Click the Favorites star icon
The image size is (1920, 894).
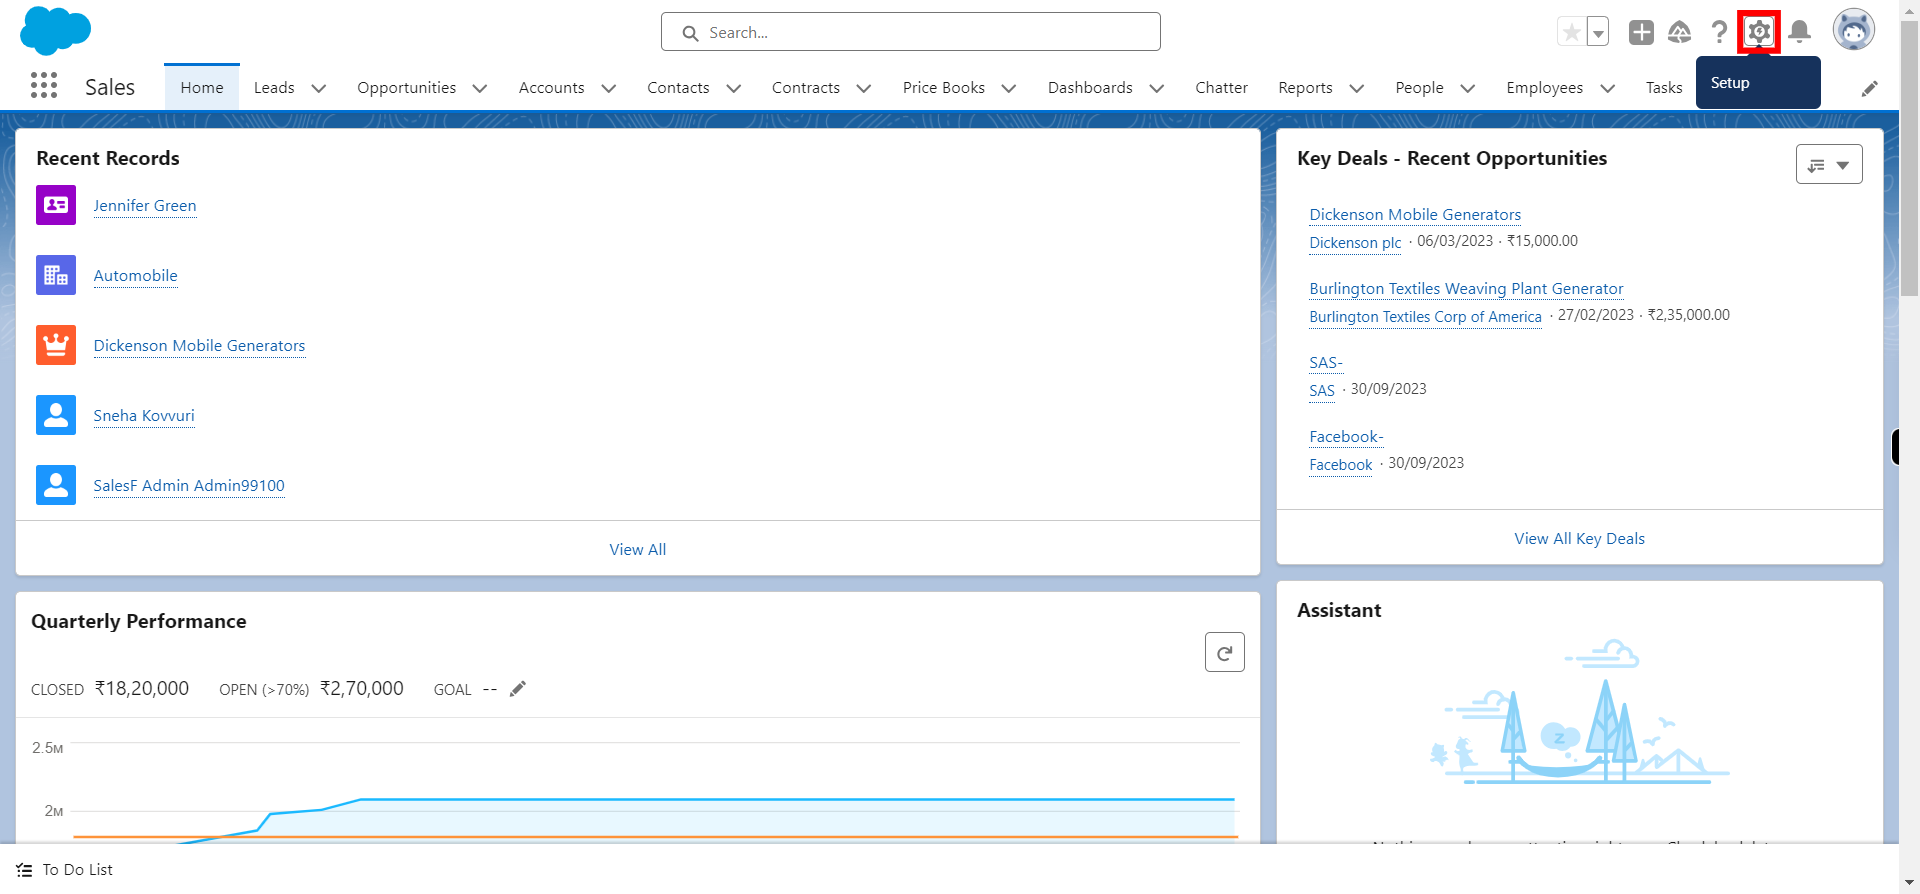[1572, 32]
